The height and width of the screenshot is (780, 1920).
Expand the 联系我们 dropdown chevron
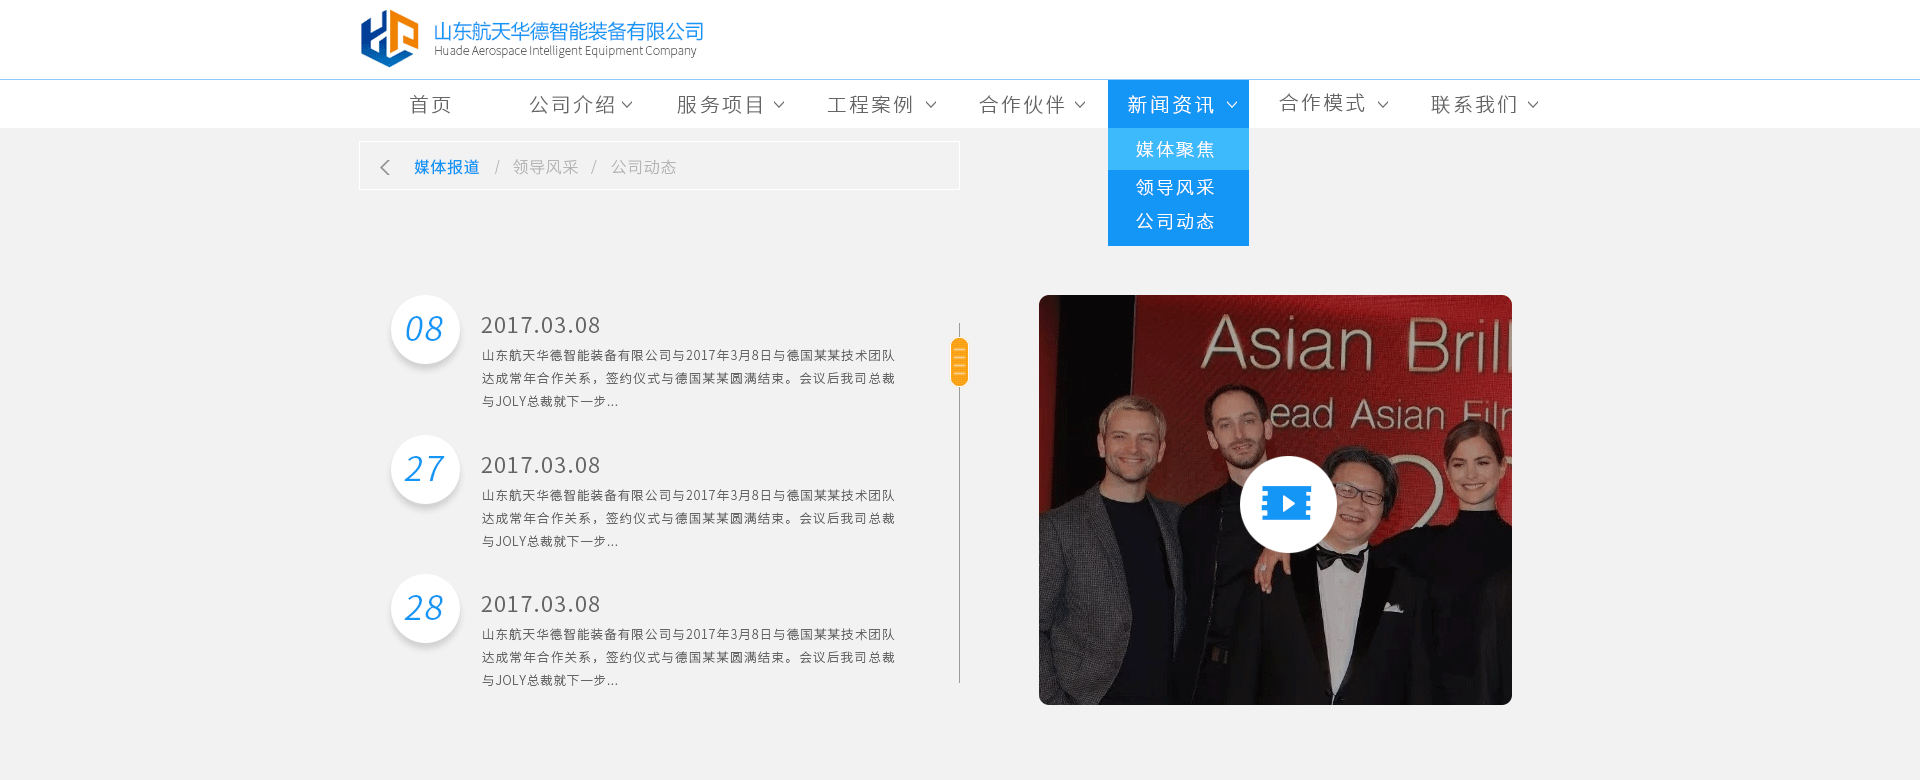[x=1533, y=104]
